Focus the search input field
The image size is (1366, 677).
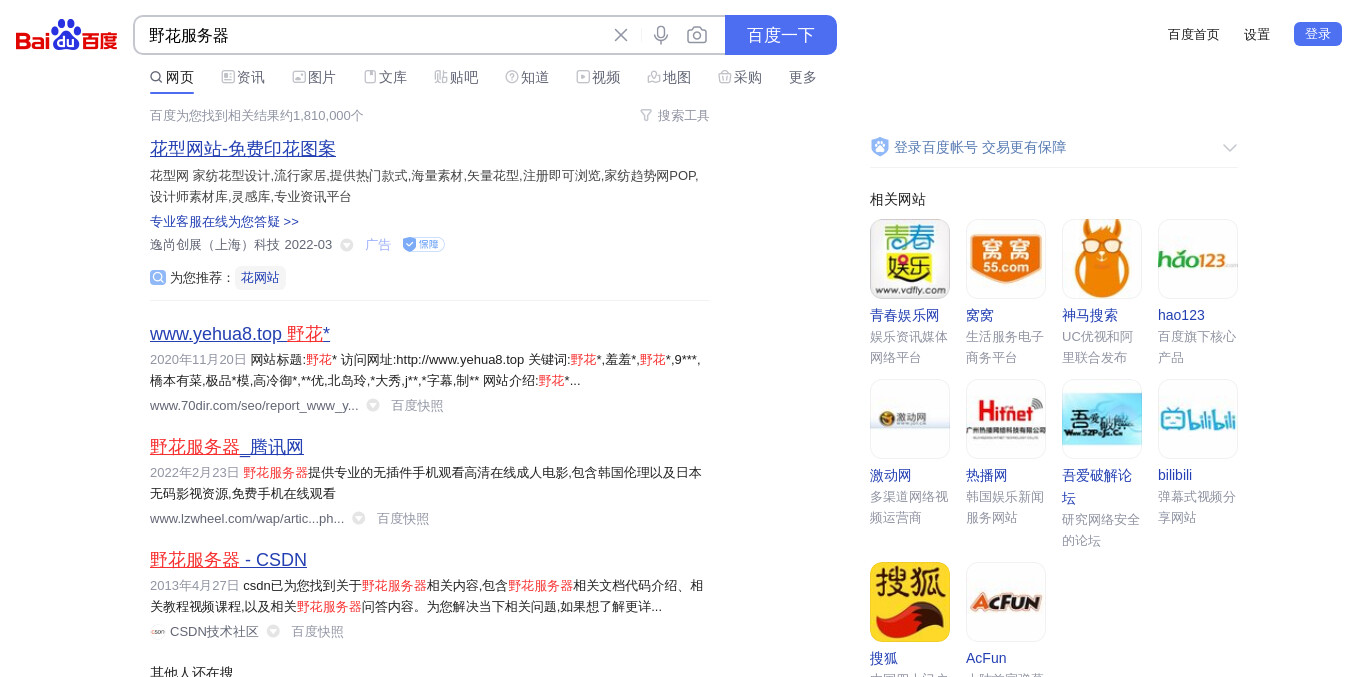375,35
